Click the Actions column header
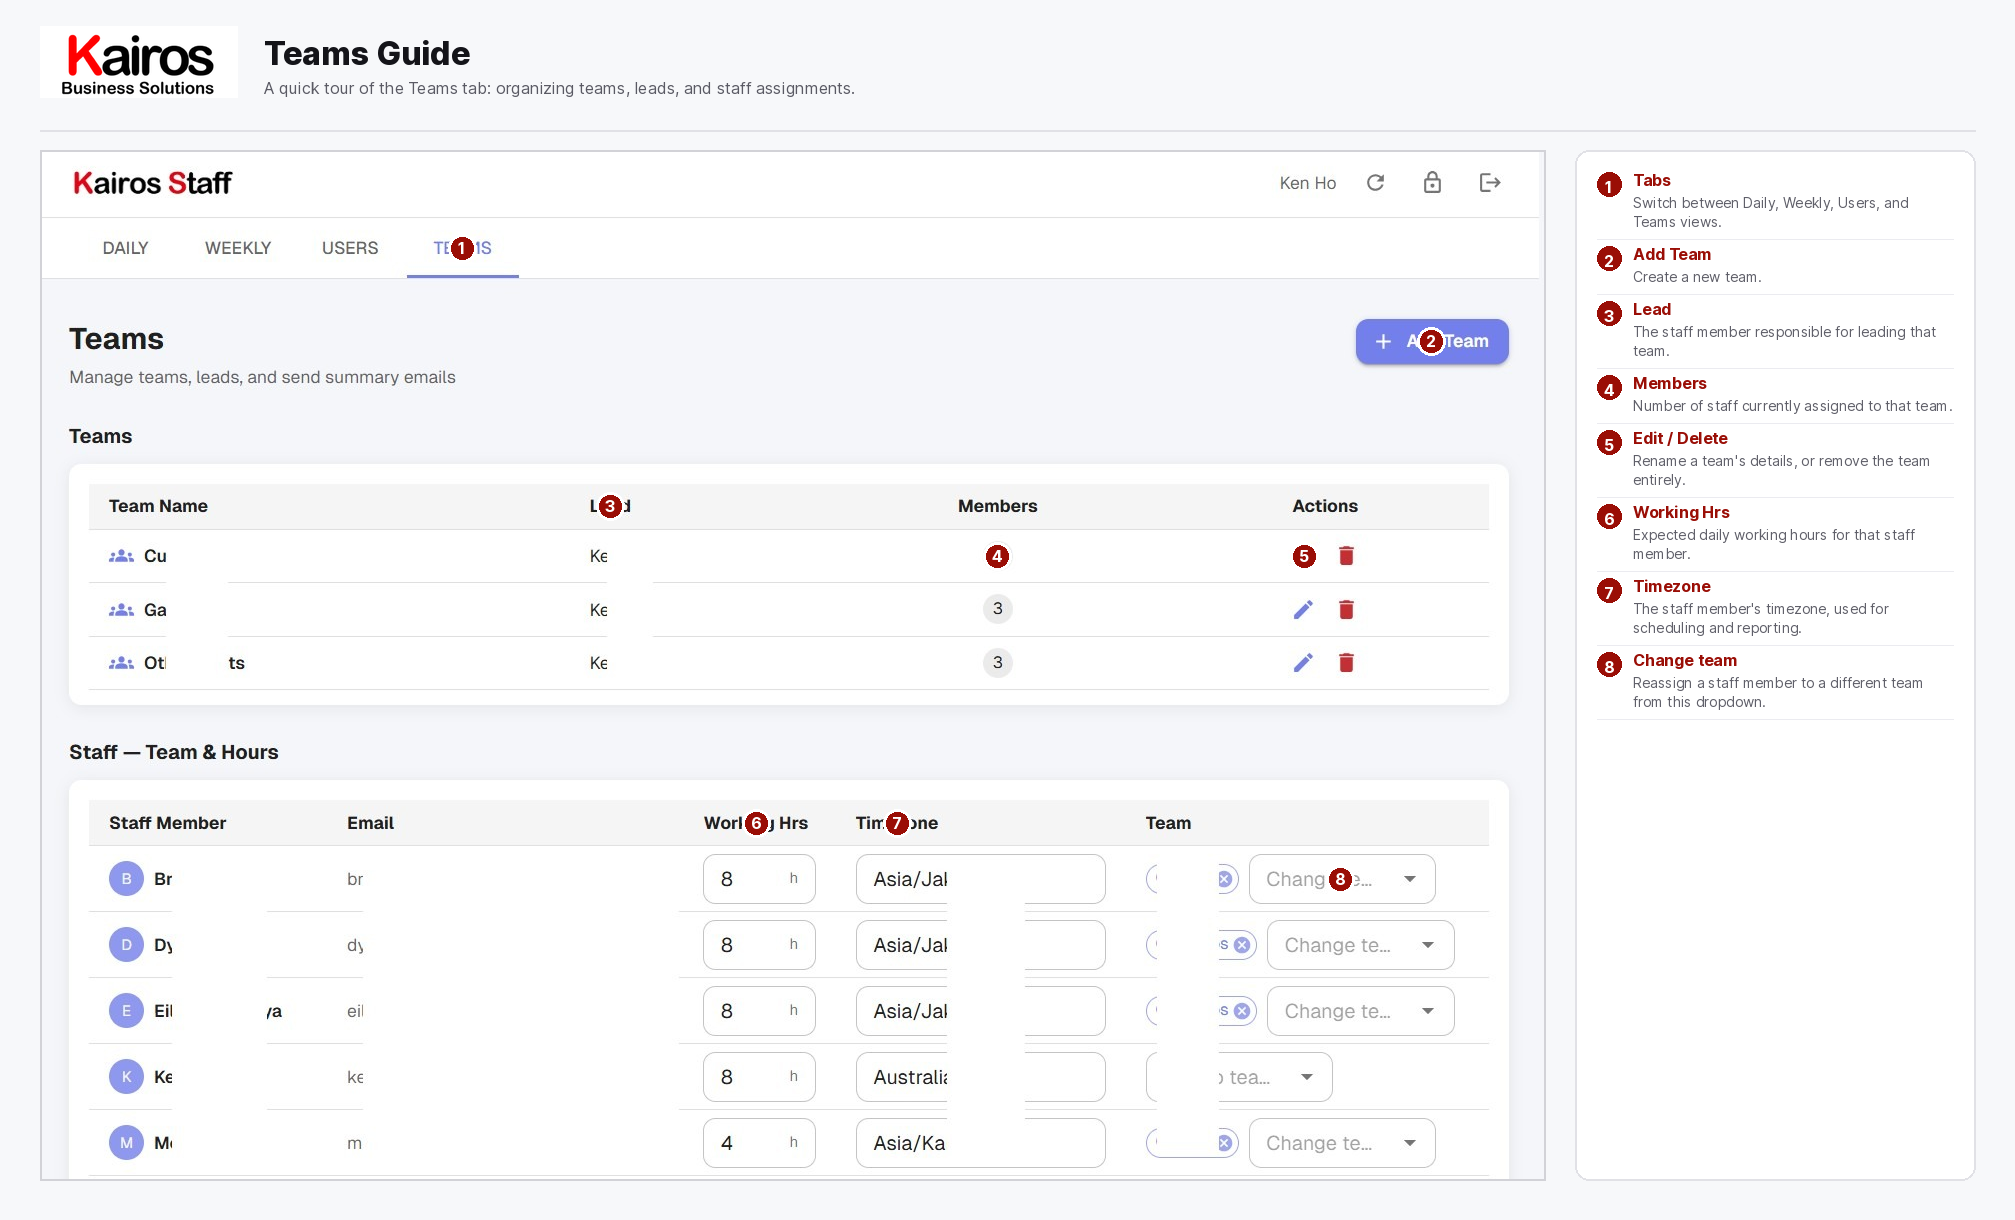The width and height of the screenshot is (2015, 1220). tap(1325, 506)
